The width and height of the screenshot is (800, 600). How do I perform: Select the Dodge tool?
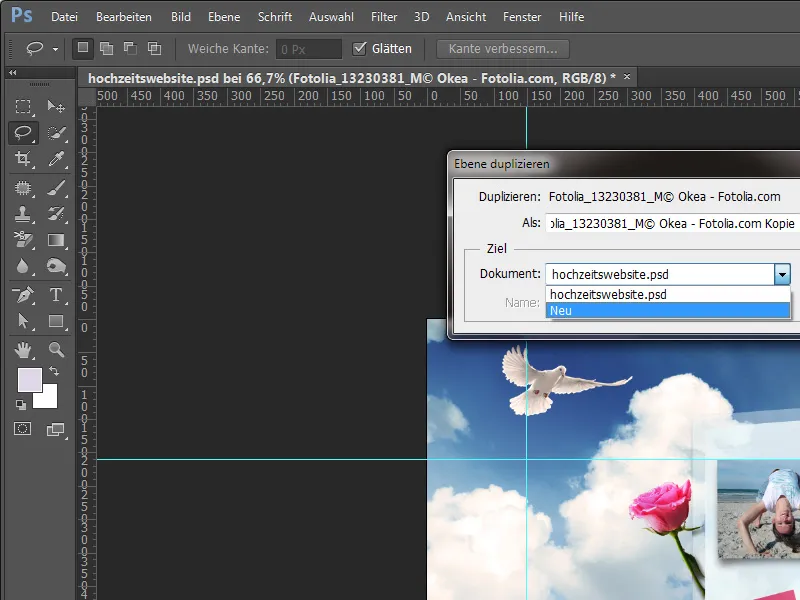(56, 266)
